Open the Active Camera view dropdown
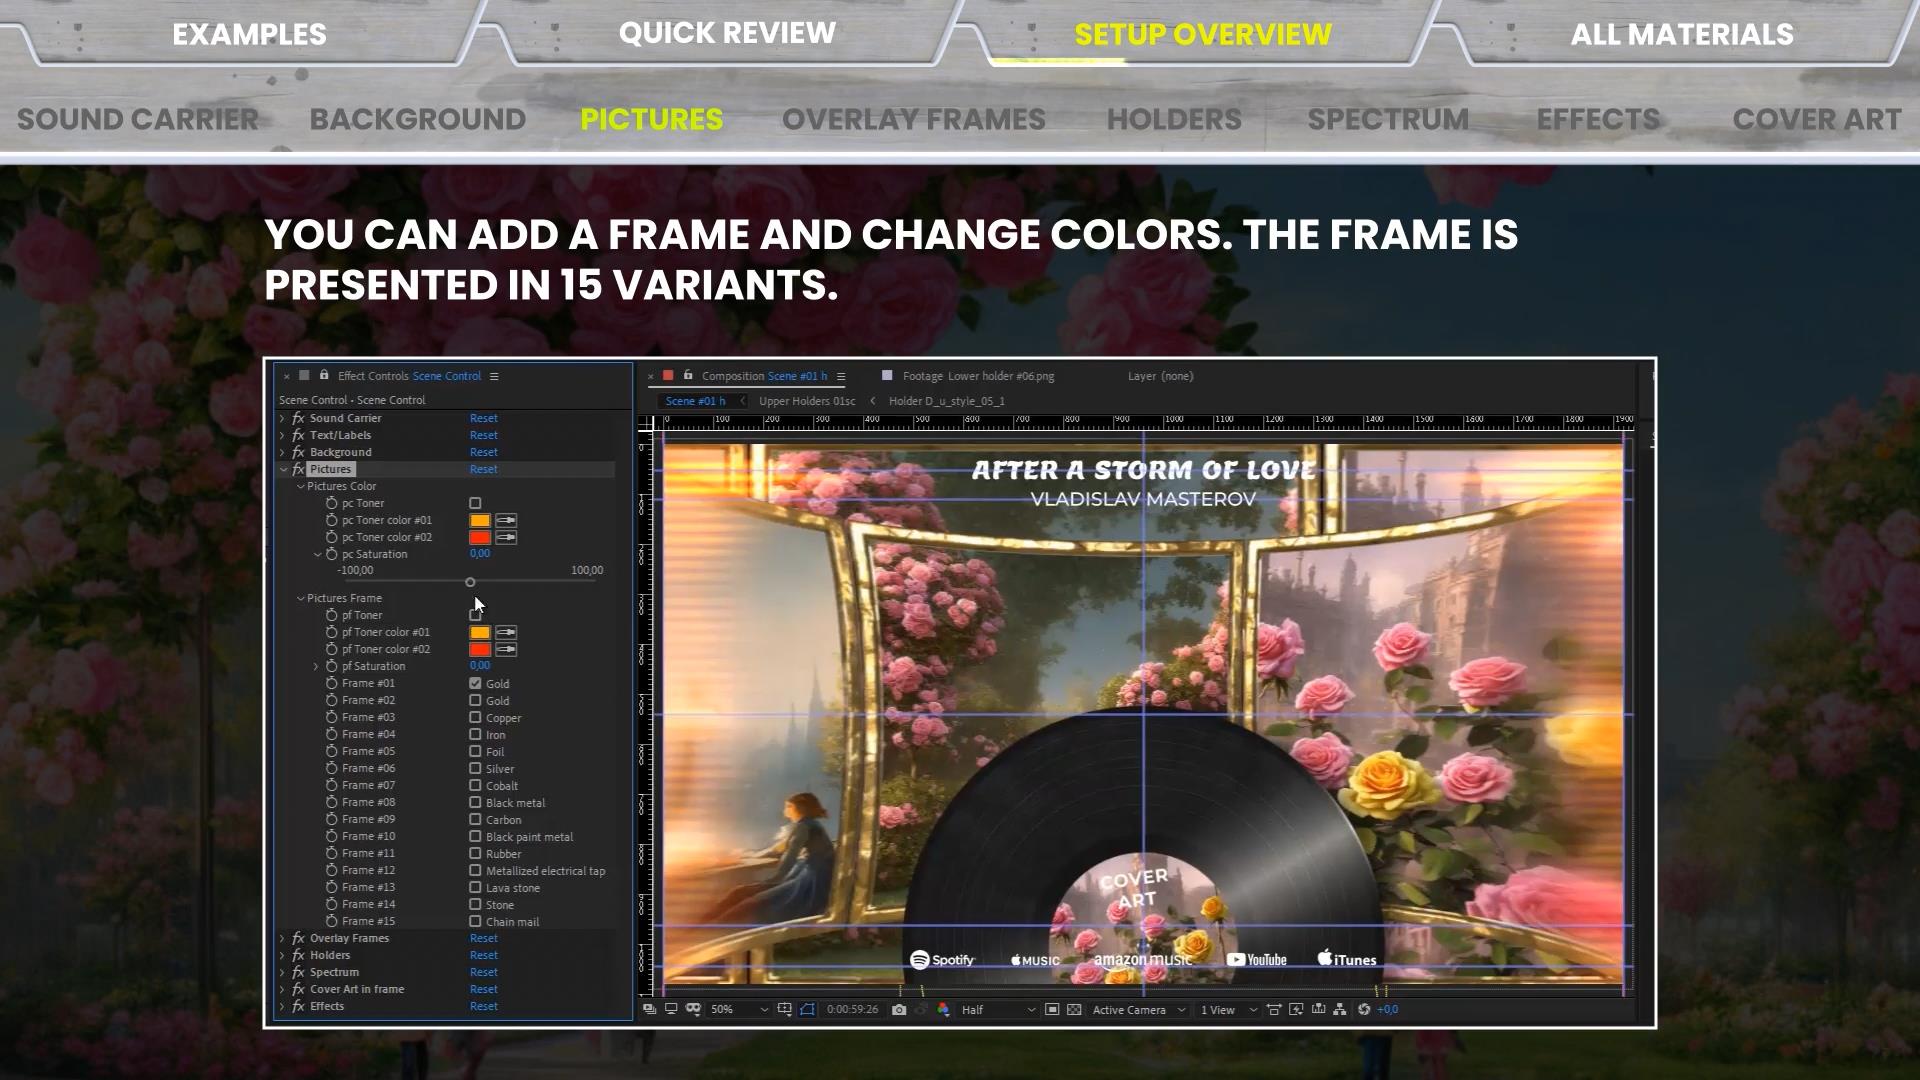1920x1080 pixels. pos(1138,1010)
